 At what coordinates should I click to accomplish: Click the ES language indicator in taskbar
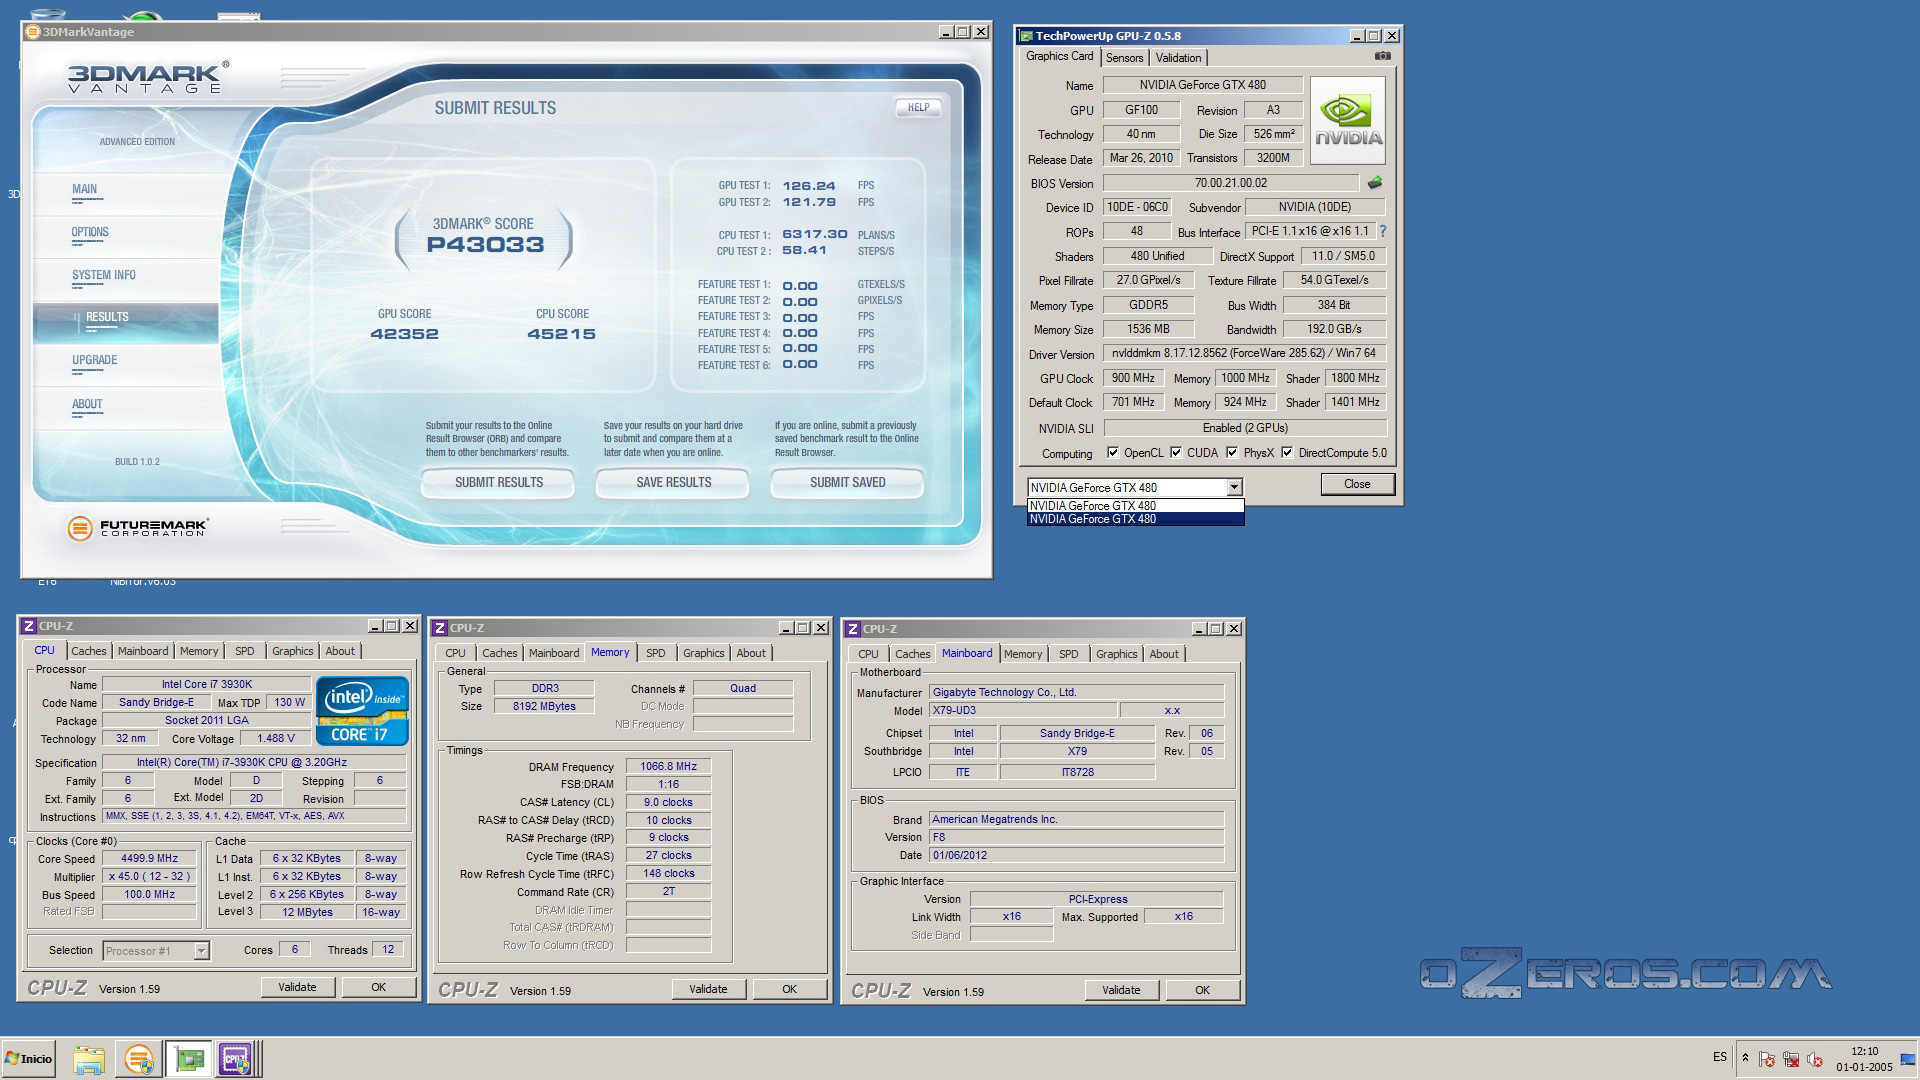tap(1720, 1057)
